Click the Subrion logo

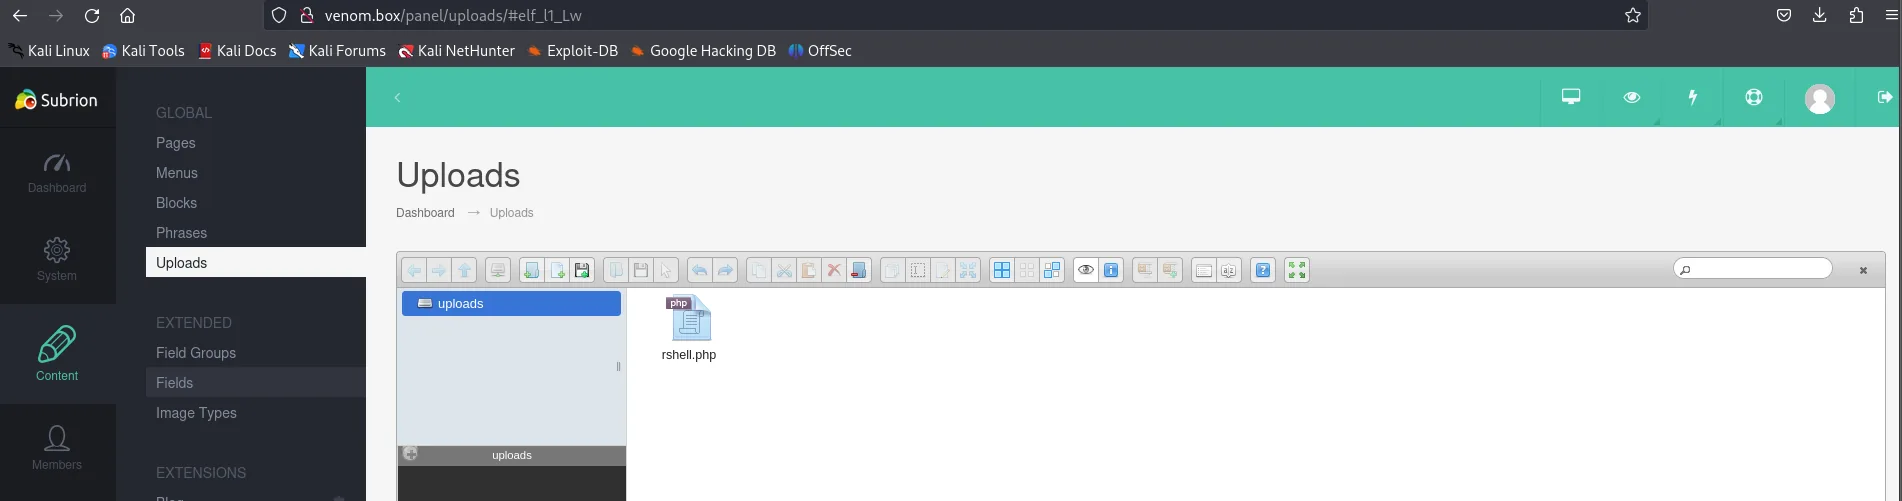pos(57,100)
